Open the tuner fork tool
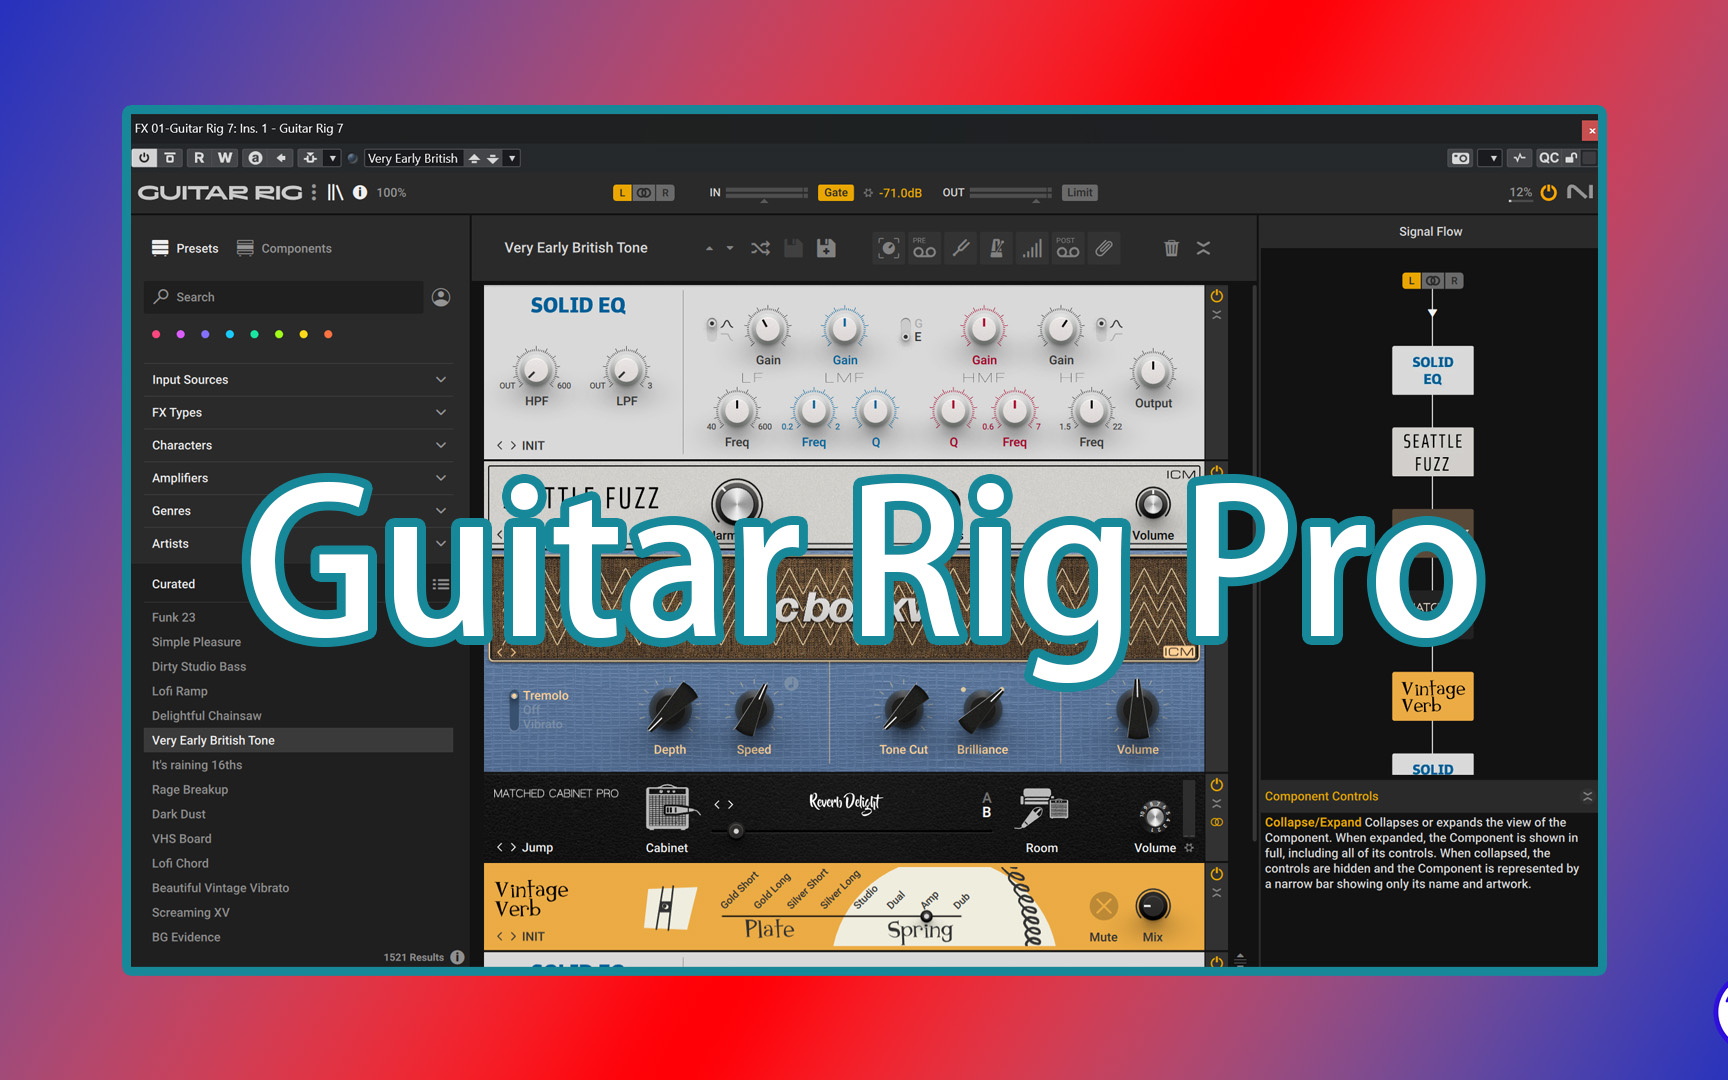Image resolution: width=1728 pixels, height=1080 pixels. 961,248
